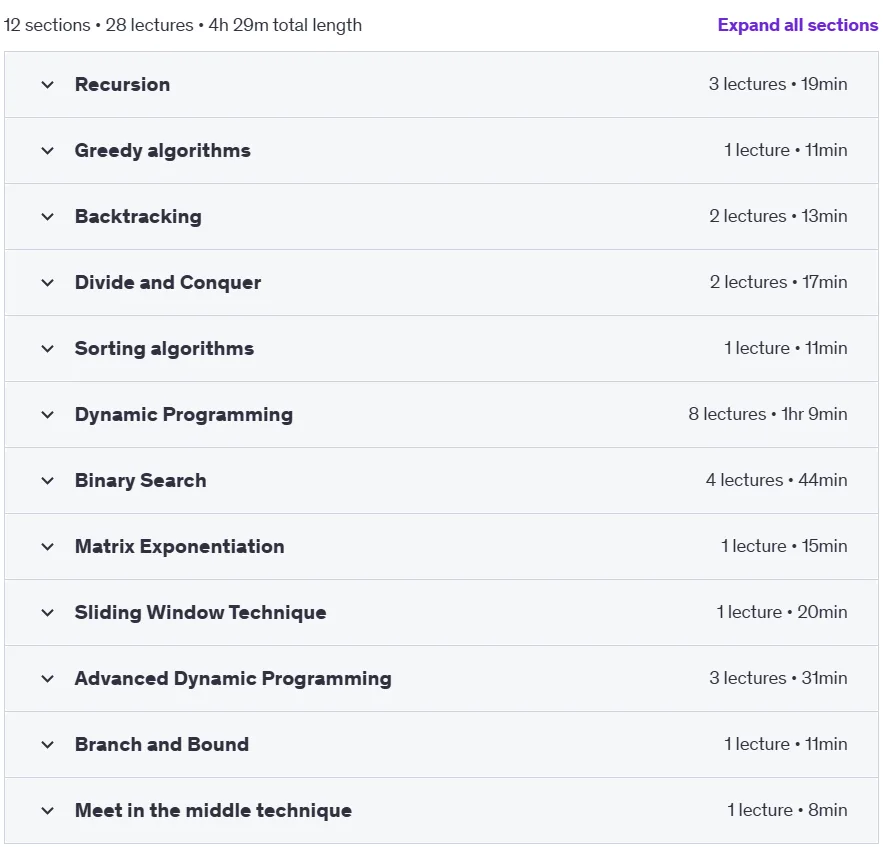Expand the Binary Search chevron
The image size is (883, 847).
(48, 481)
